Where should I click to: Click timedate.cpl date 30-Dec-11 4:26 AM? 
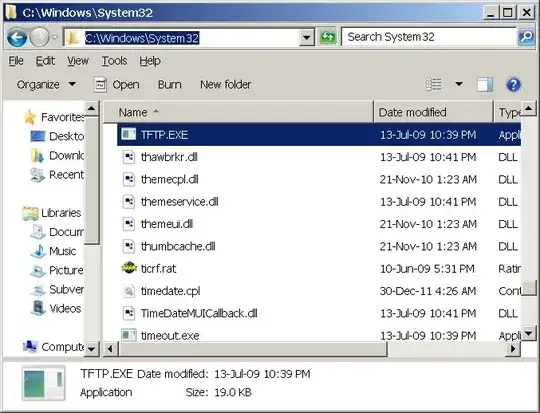(x=428, y=291)
